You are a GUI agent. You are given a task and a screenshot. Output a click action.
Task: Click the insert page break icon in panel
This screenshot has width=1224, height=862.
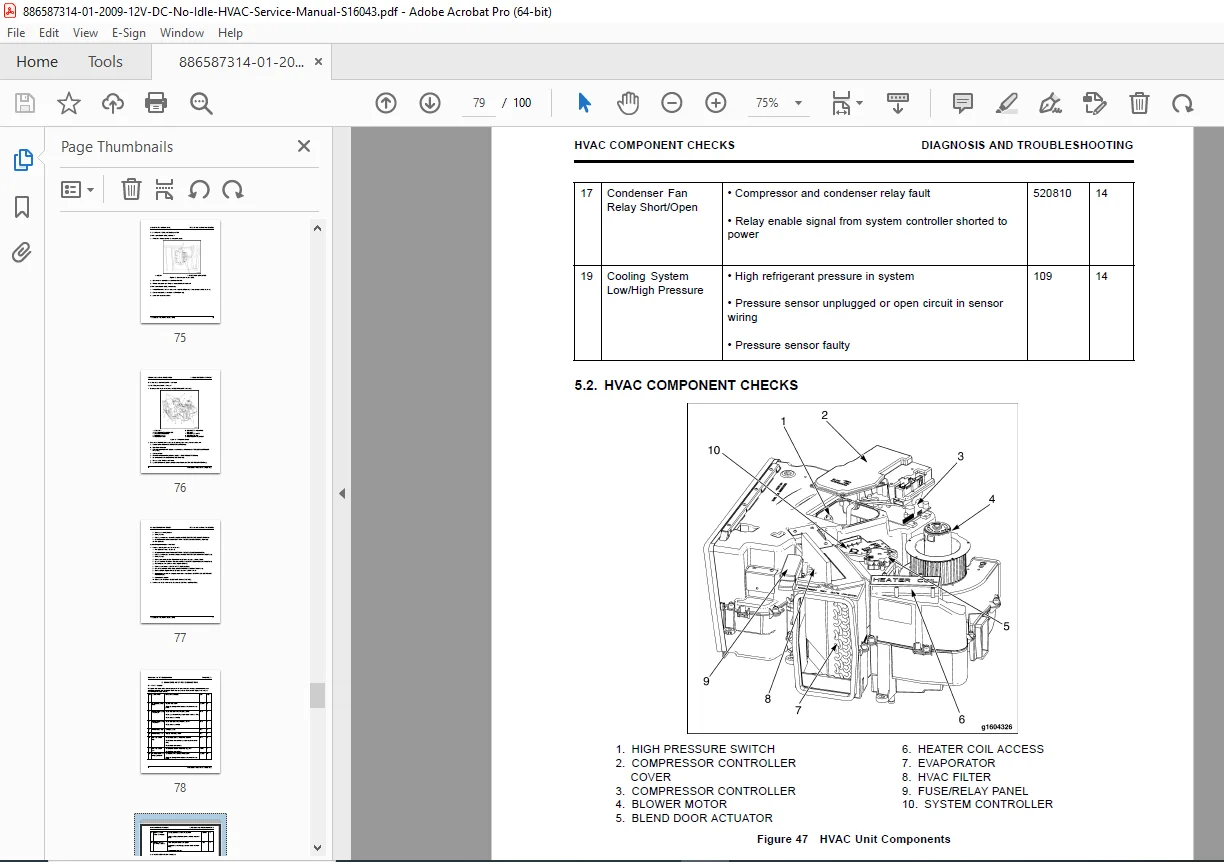165,190
